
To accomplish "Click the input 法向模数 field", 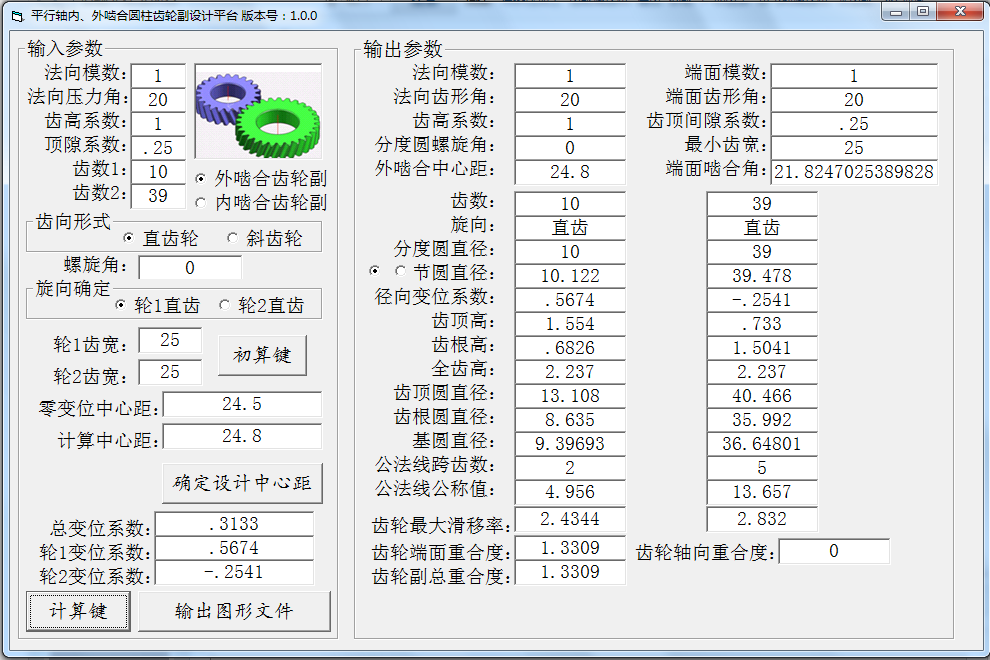I will click(158, 76).
